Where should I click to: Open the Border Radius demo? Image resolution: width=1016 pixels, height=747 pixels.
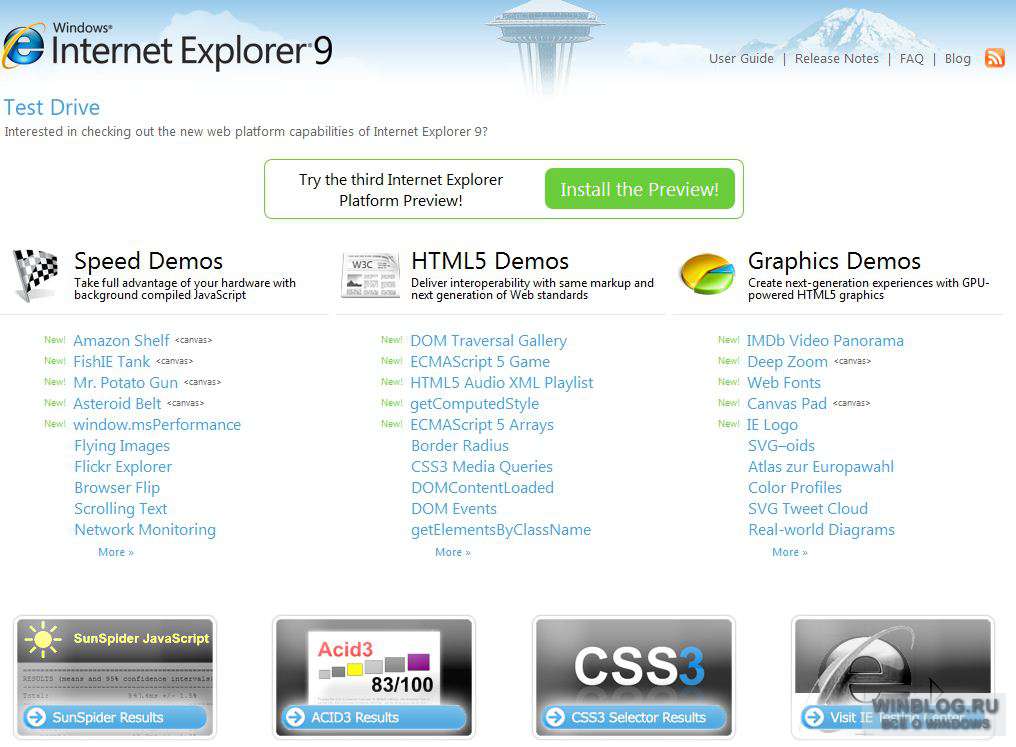(460, 446)
